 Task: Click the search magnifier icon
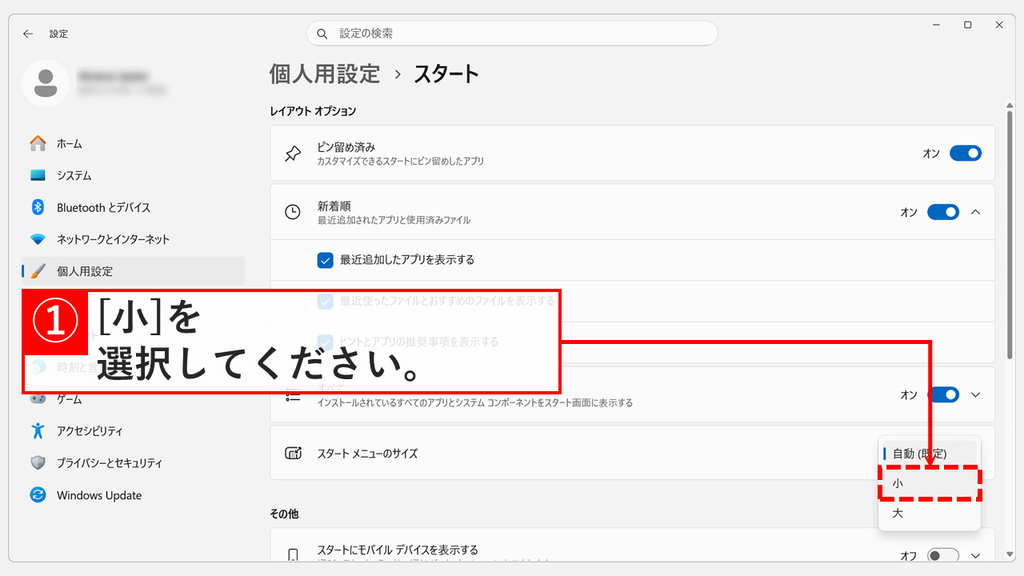click(x=322, y=33)
